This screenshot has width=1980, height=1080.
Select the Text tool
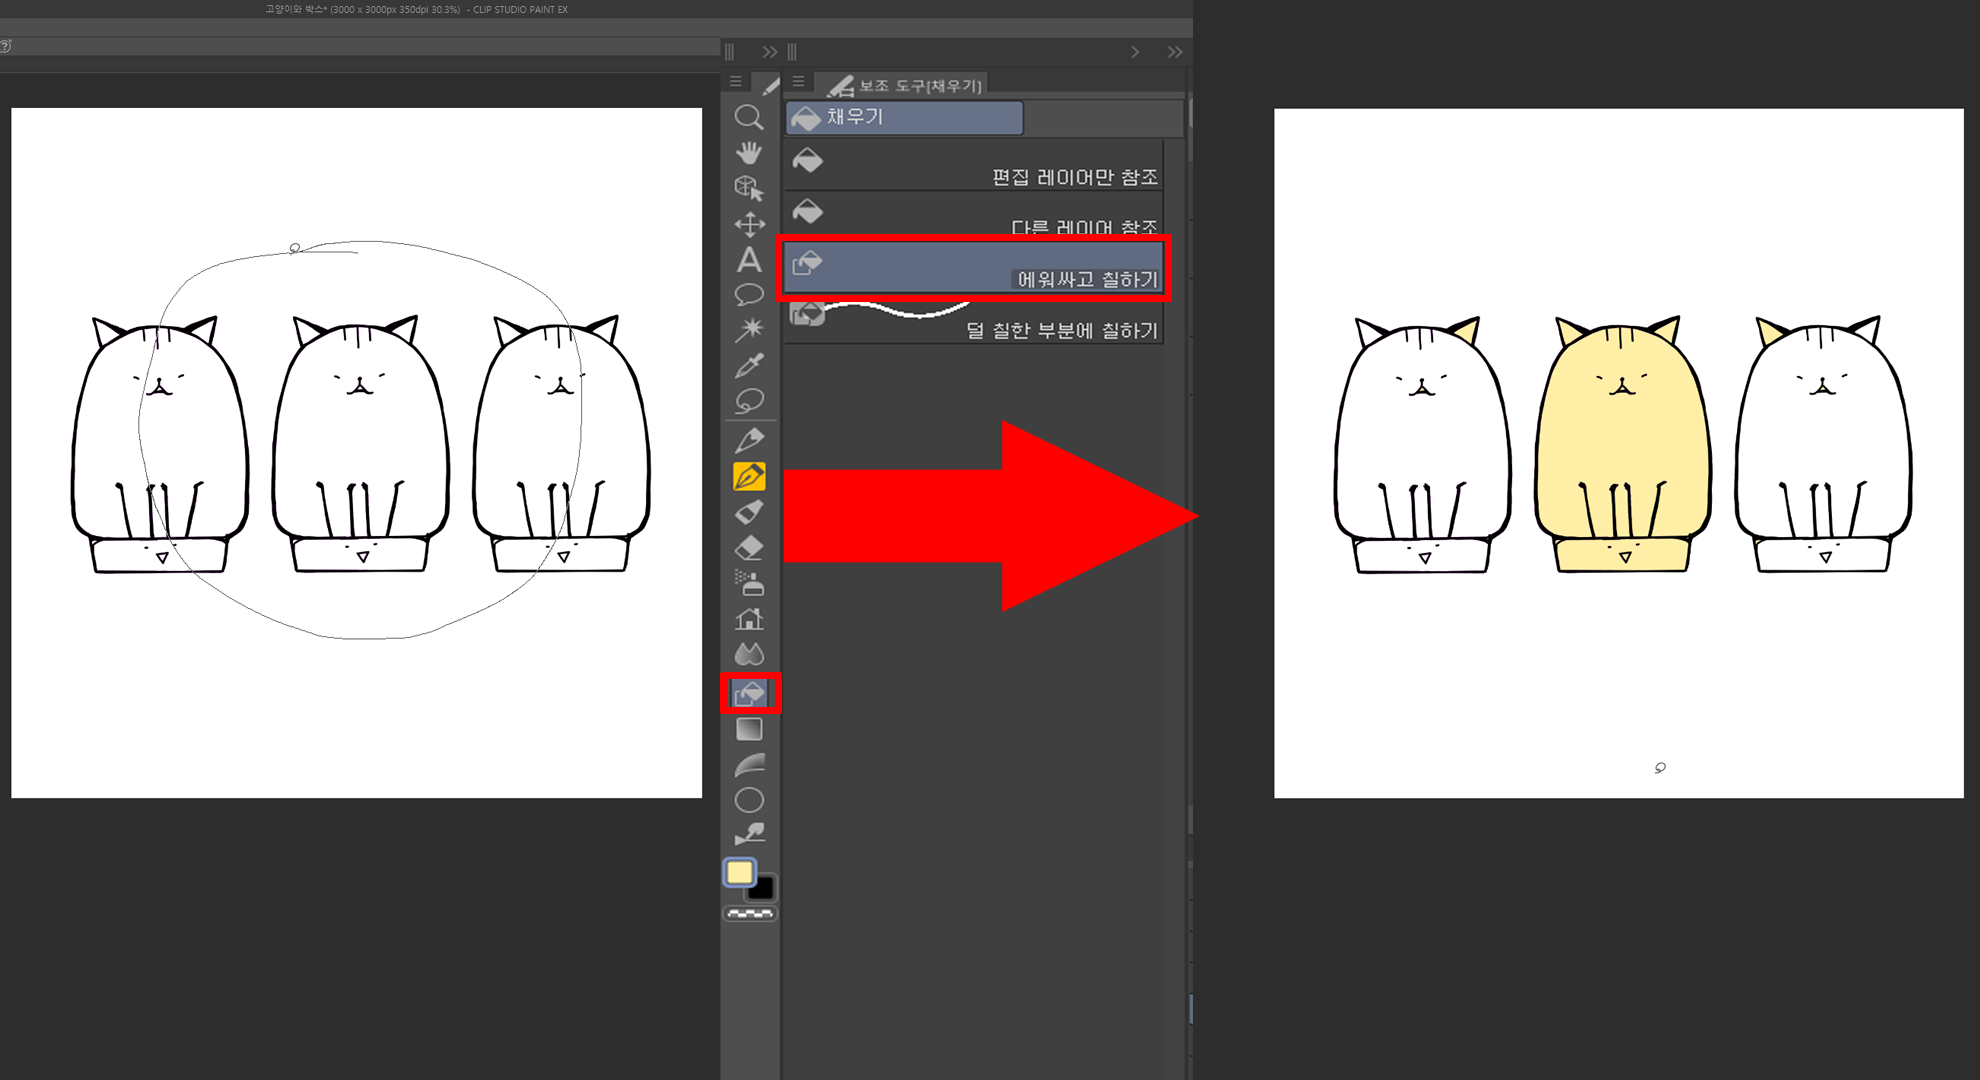click(748, 260)
